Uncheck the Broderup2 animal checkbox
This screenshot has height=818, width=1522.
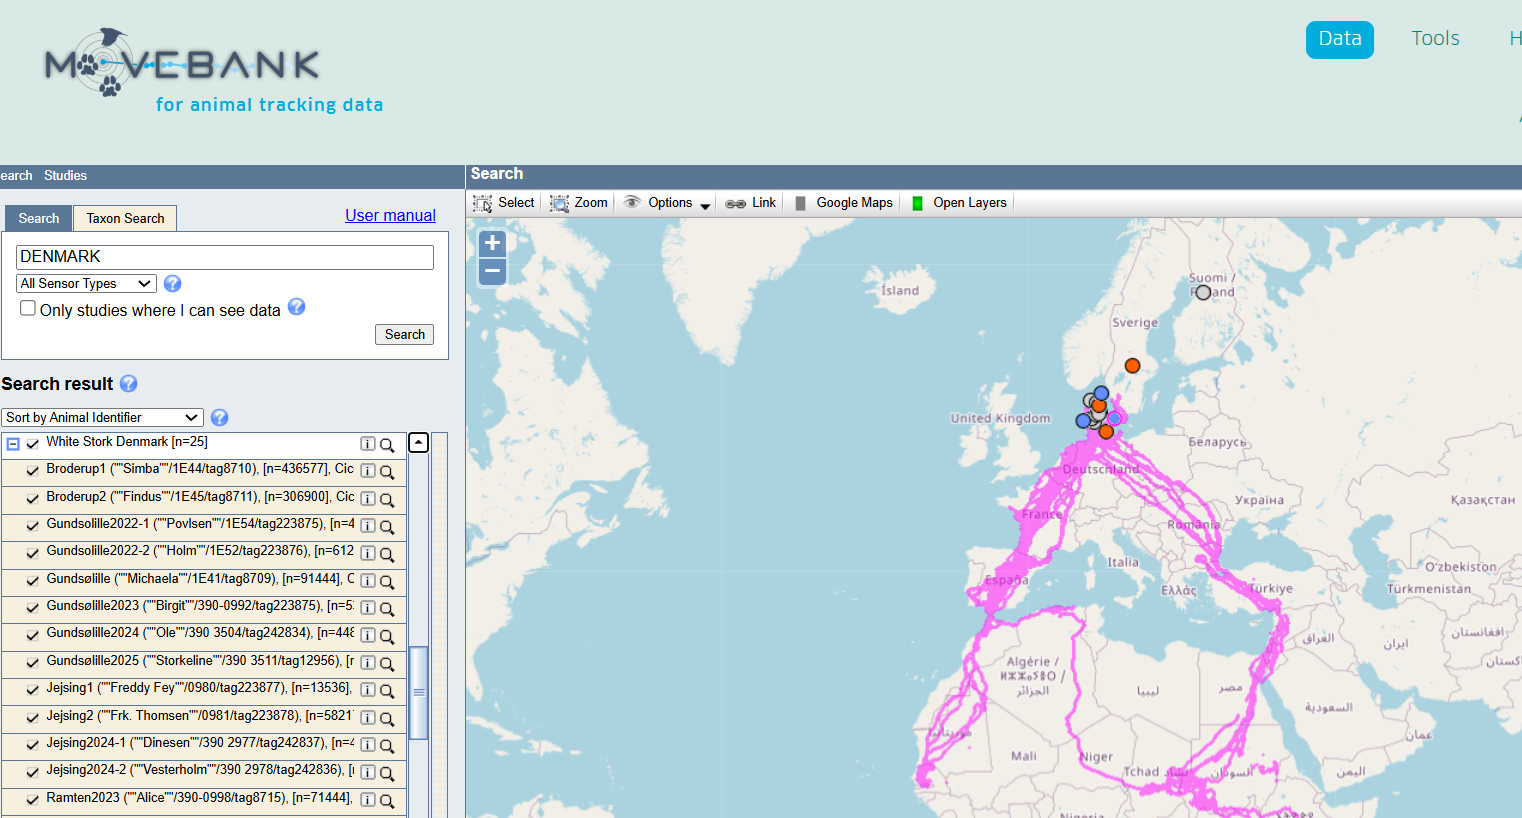click(x=33, y=498)
